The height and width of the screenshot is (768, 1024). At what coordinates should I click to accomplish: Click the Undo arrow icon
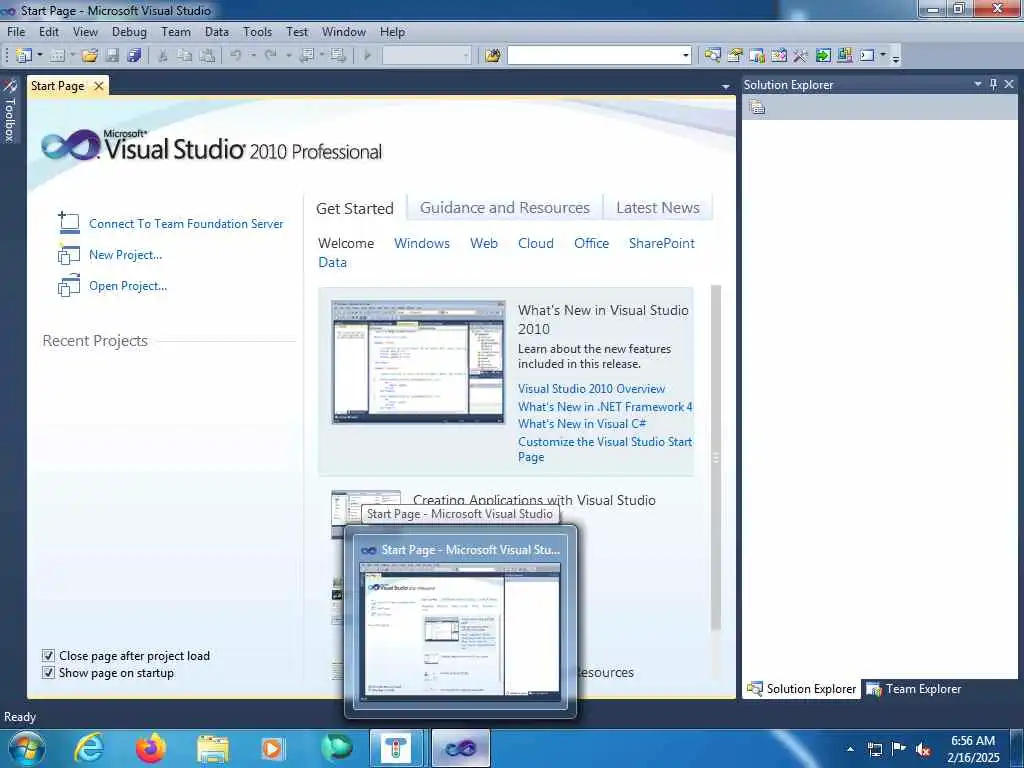[236, 56]
